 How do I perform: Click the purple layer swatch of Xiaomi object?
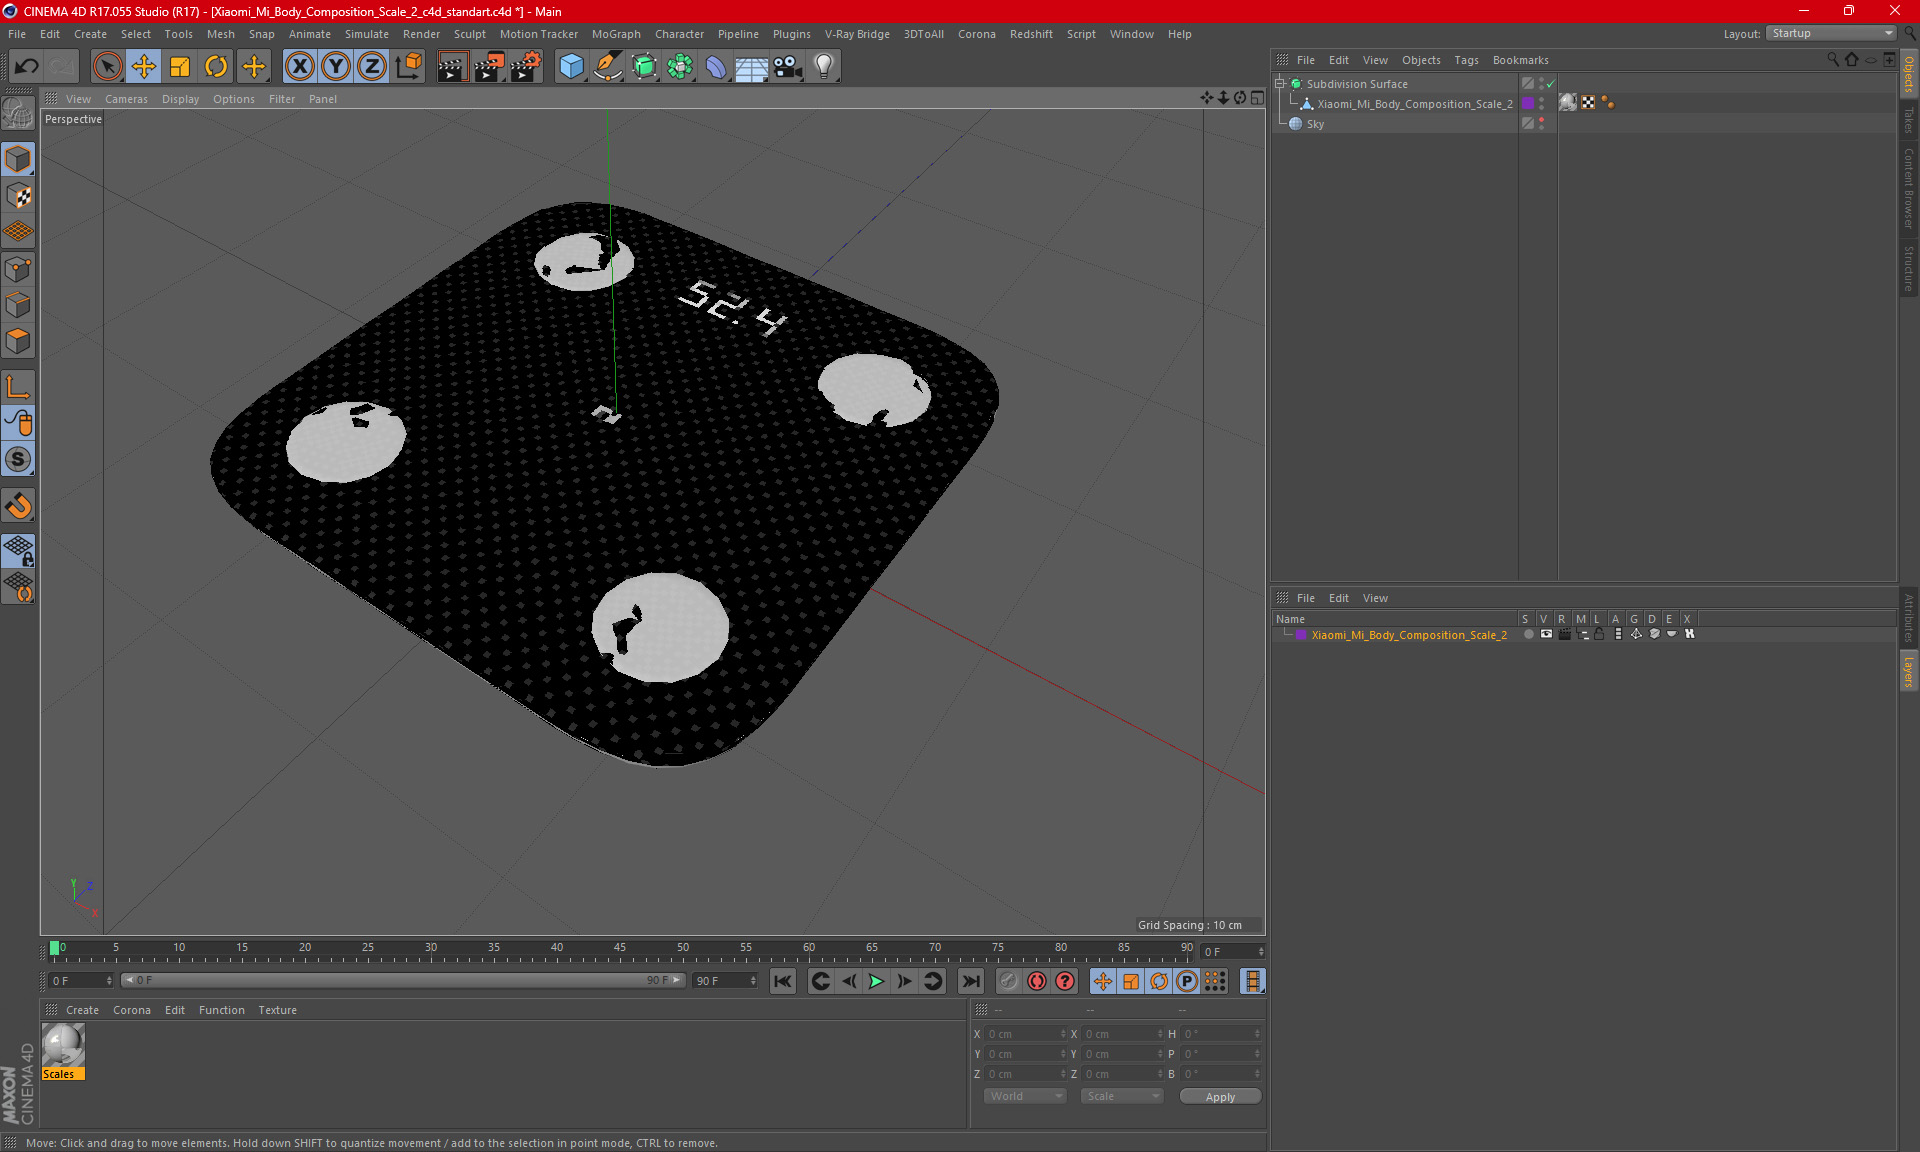click(1528, 104)
